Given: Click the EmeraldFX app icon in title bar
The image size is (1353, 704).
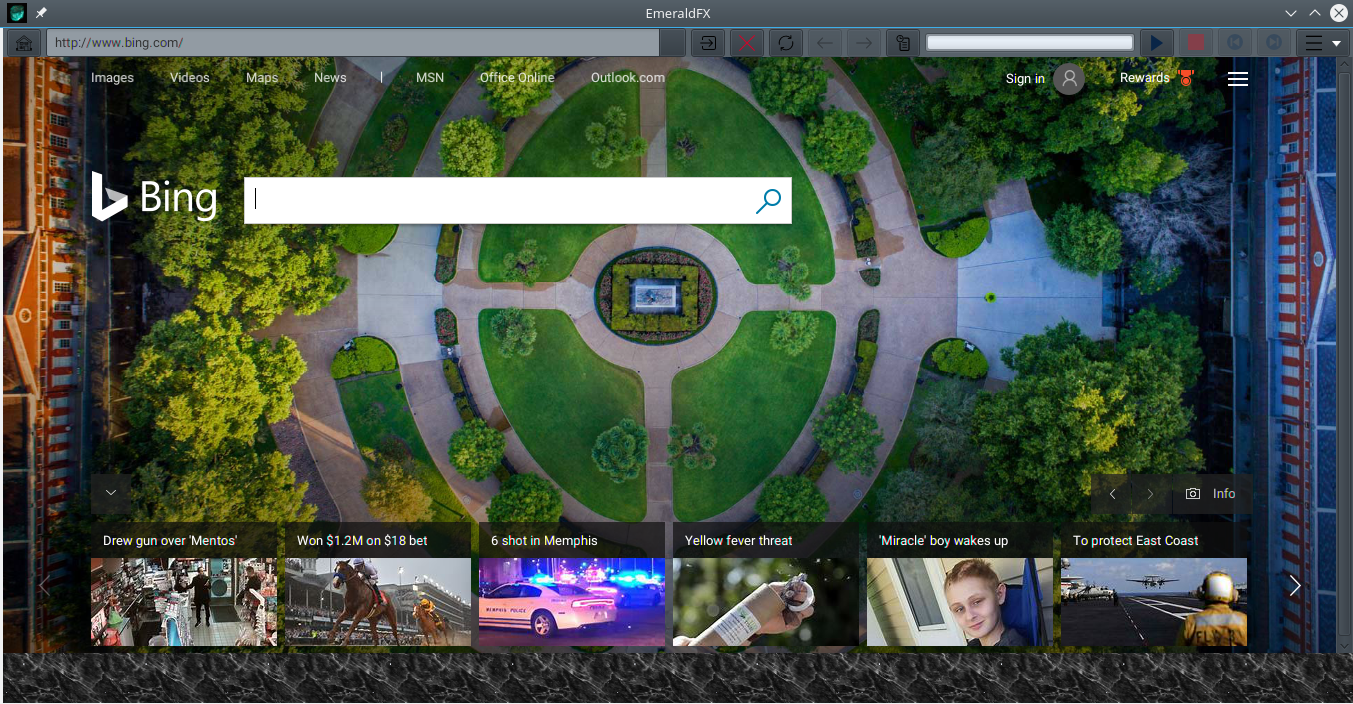Looking at the screenshot, I should pyautogui.click(x=16, y=13).
